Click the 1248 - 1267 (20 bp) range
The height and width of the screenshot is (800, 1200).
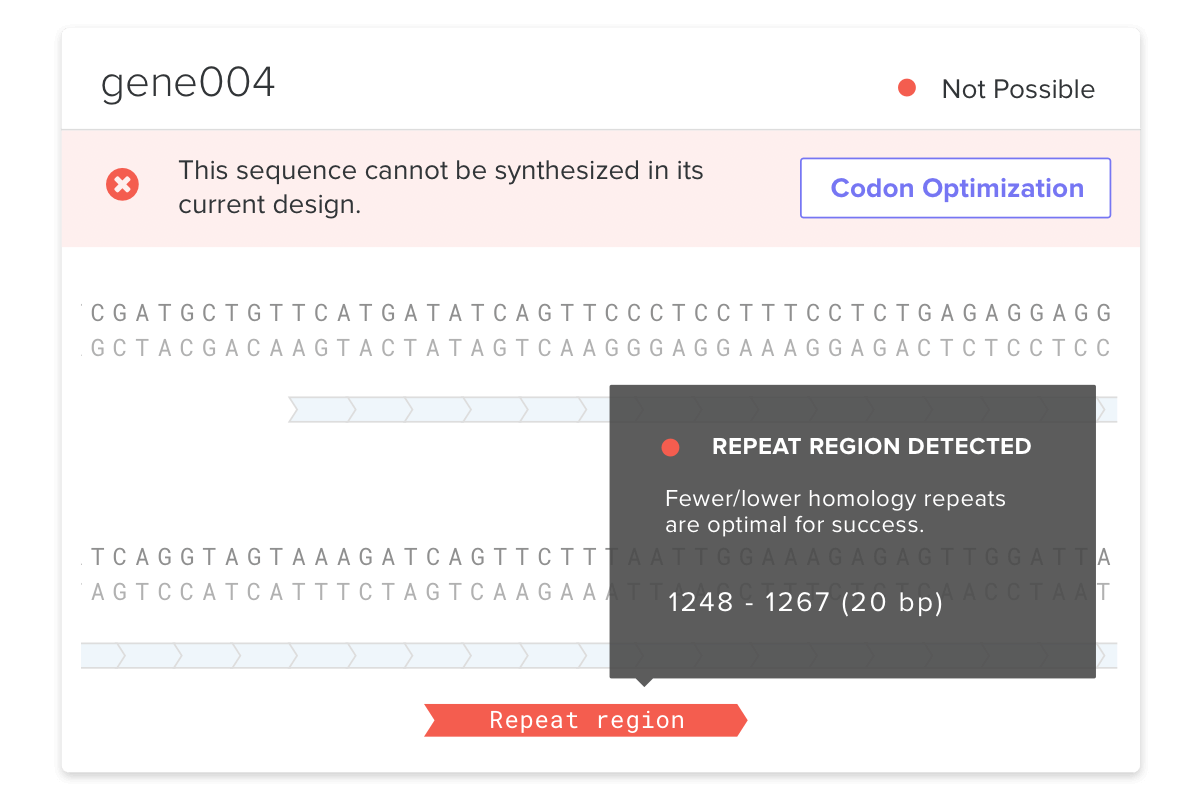pos(805,602)
